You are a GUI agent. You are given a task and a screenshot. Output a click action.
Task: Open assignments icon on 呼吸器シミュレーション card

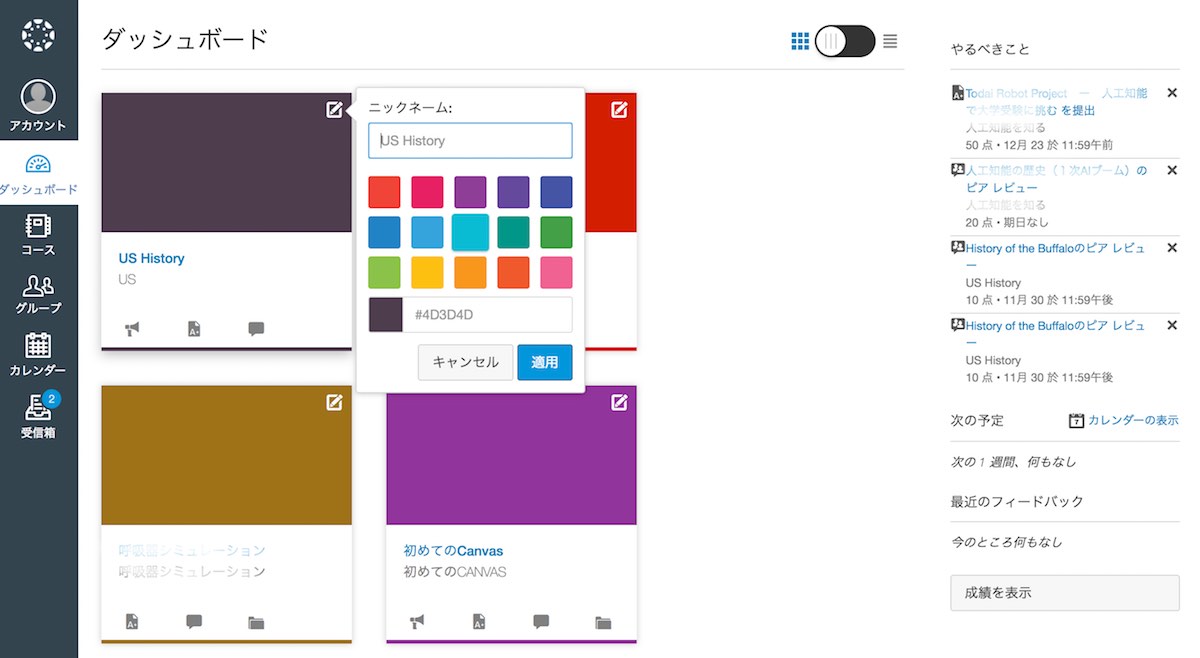tap(132, 622)
